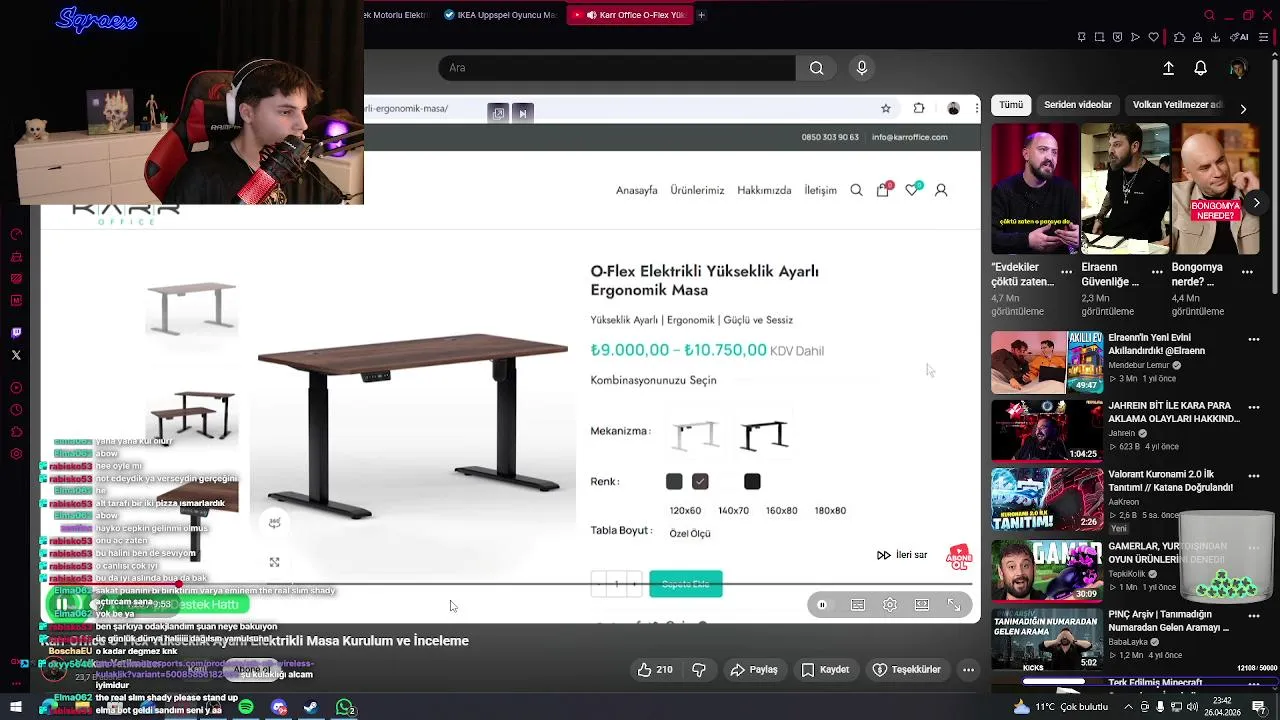
Task: Click the browser pin icon
Action: pyautogui.click(x=1081, y=37)
